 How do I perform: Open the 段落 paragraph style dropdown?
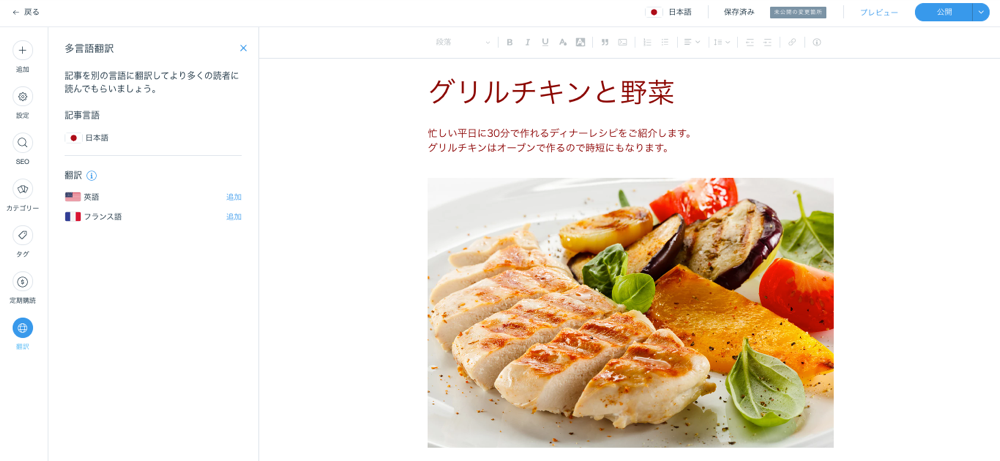click(463, 42)
